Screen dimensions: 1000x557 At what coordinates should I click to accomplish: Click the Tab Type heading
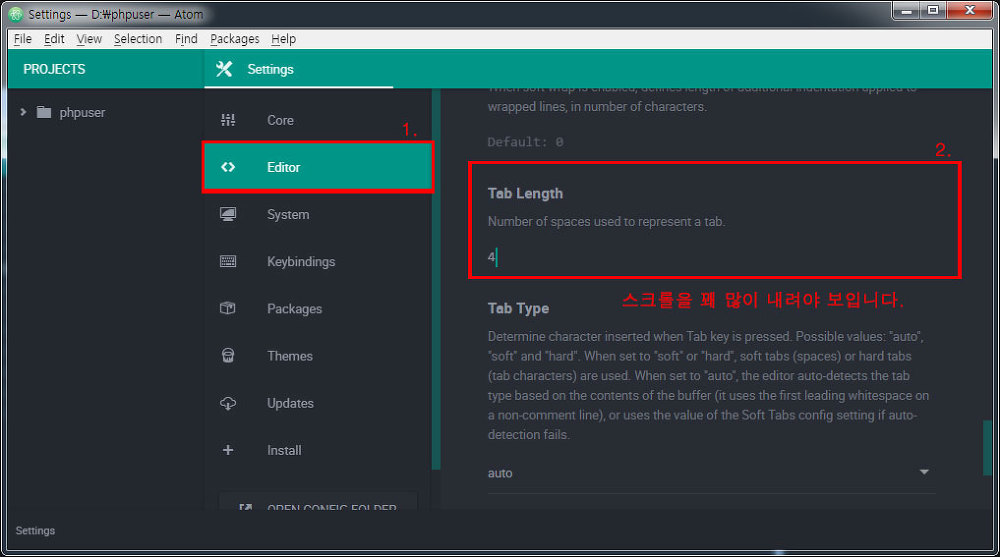(x=518, y=308)
